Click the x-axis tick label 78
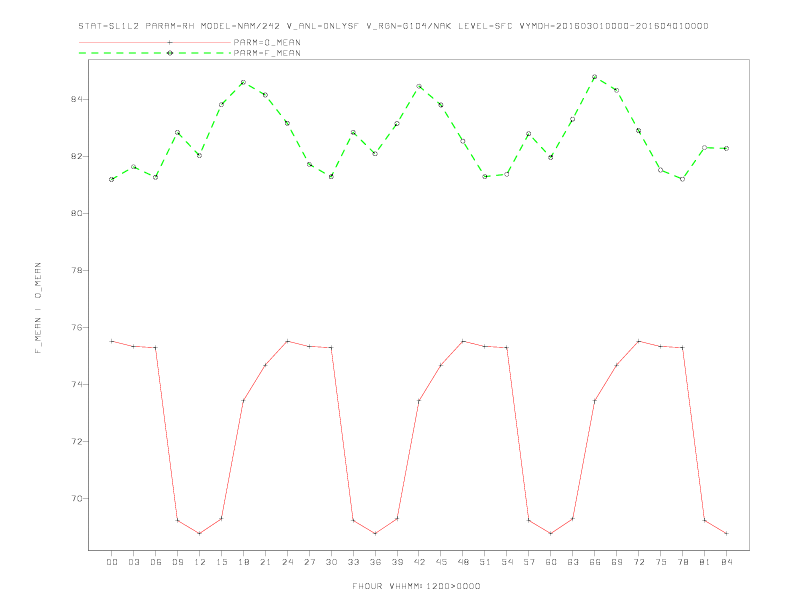This screenshot has width=792, height=612. coord(683,562)
